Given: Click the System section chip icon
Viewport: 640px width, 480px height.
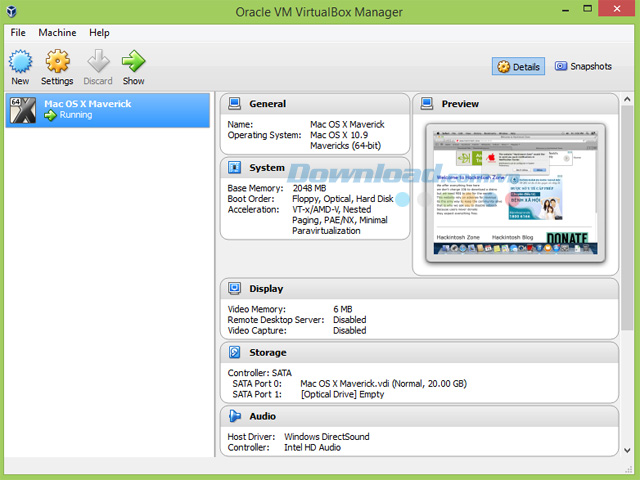Looking at the screenshot, I should tap(234, 167).
